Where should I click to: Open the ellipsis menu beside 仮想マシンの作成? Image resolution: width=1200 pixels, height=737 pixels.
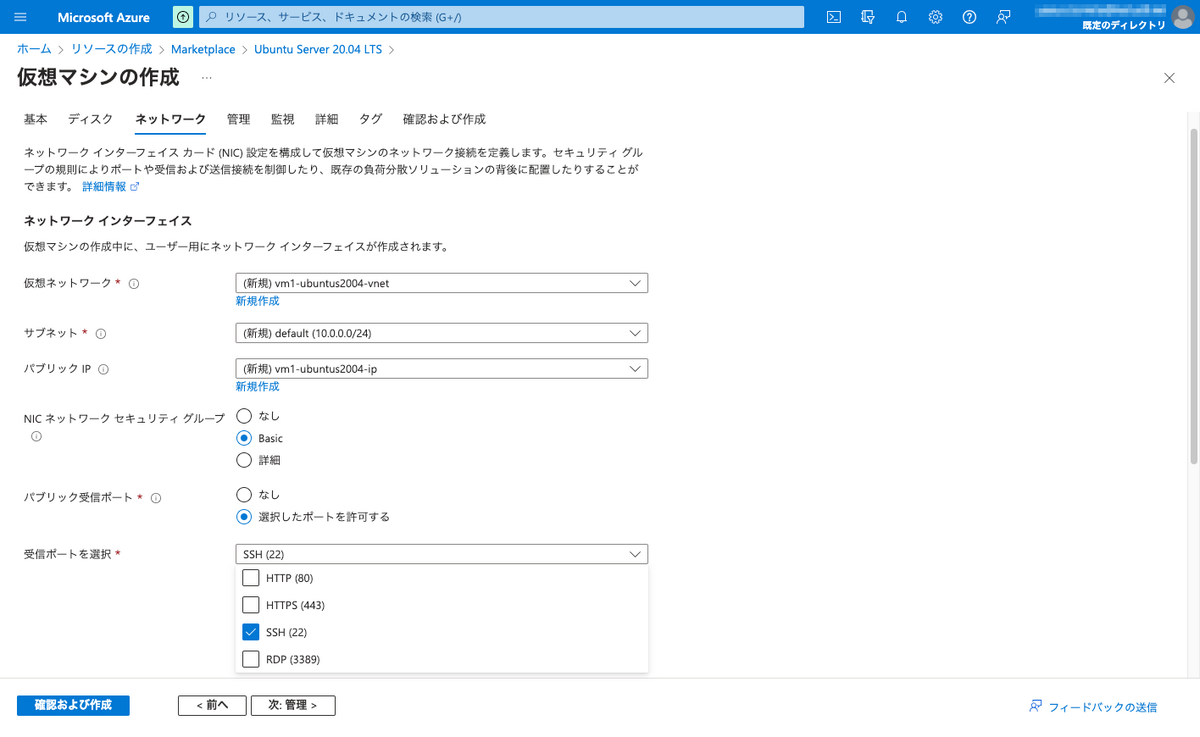pyautogui.click(x=207, y=77)
